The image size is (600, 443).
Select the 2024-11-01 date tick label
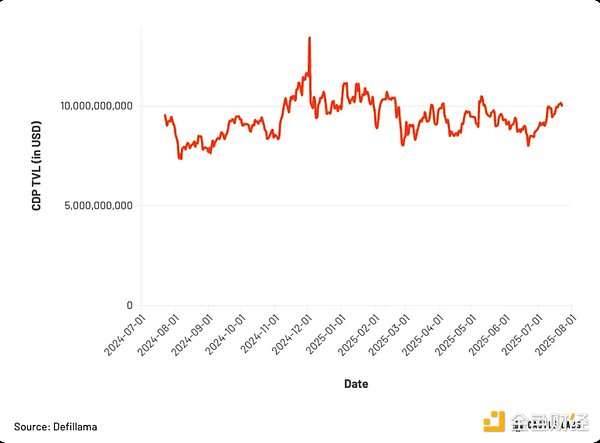255,334
